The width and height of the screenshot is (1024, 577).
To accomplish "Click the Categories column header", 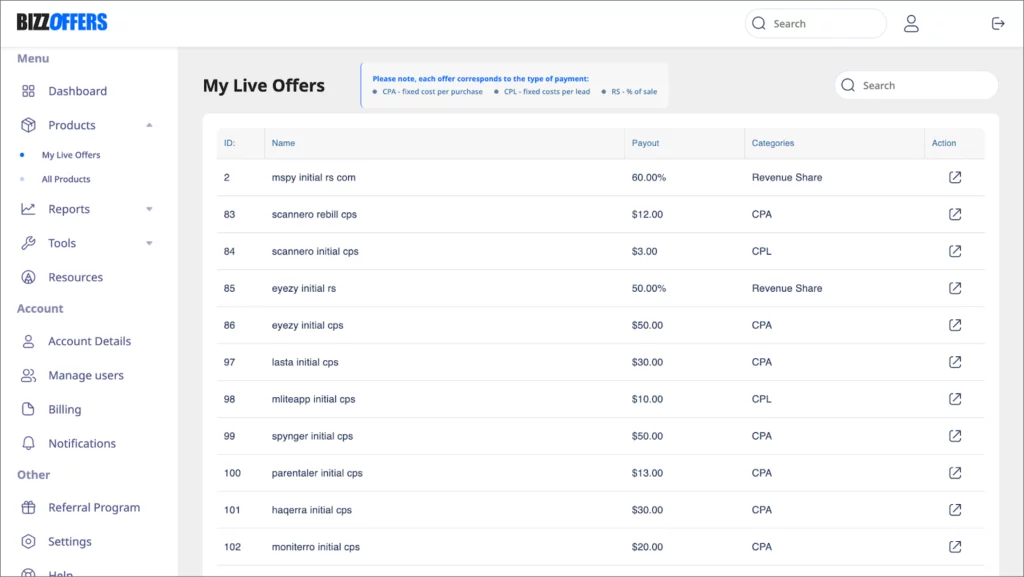I will [x=773, y=143].
